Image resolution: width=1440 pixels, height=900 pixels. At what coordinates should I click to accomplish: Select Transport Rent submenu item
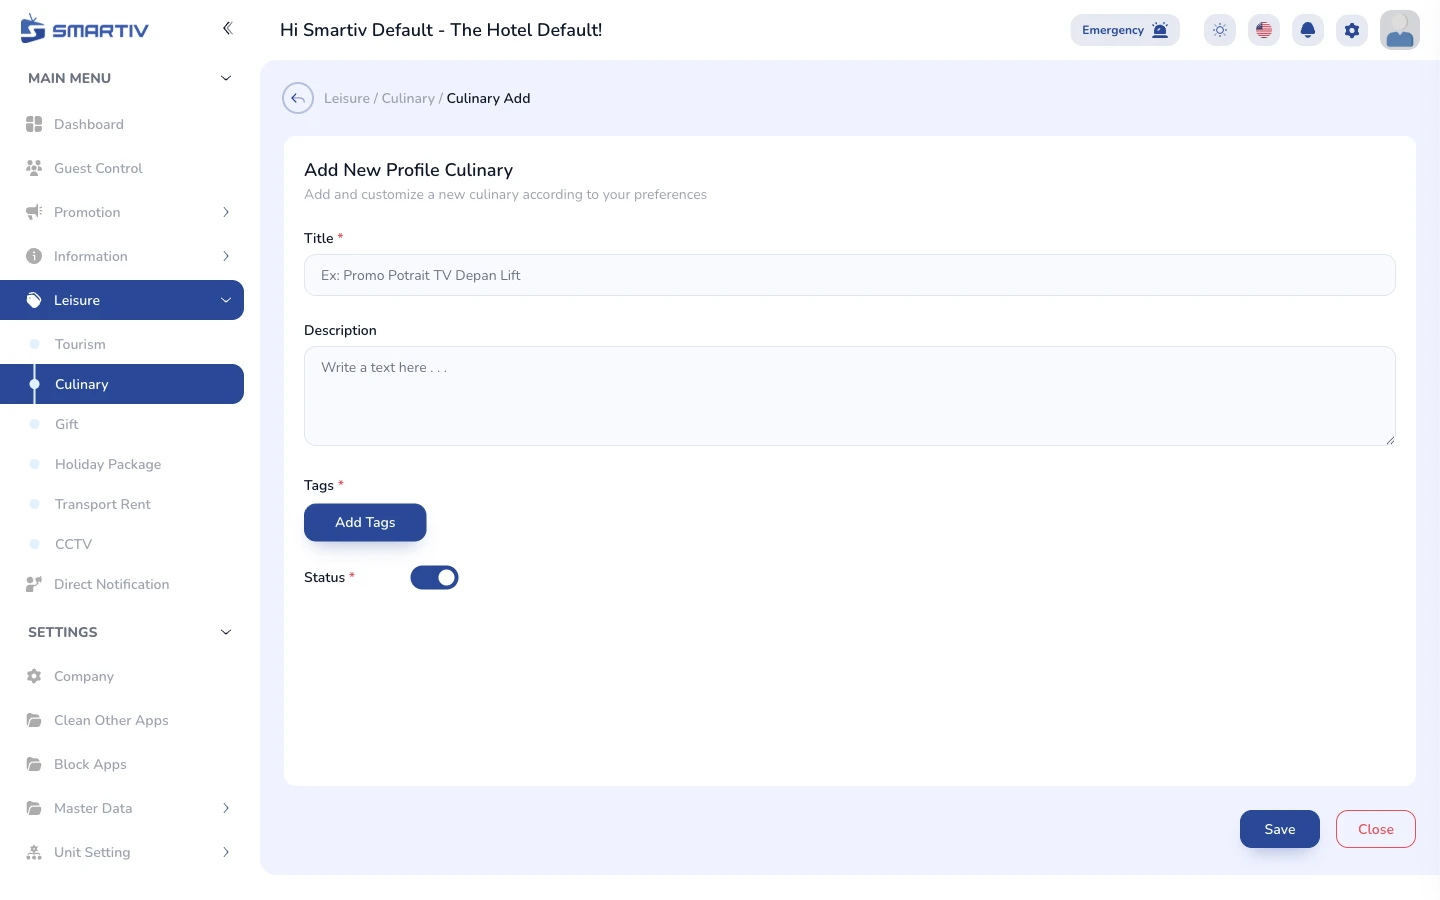click(122, 504)
